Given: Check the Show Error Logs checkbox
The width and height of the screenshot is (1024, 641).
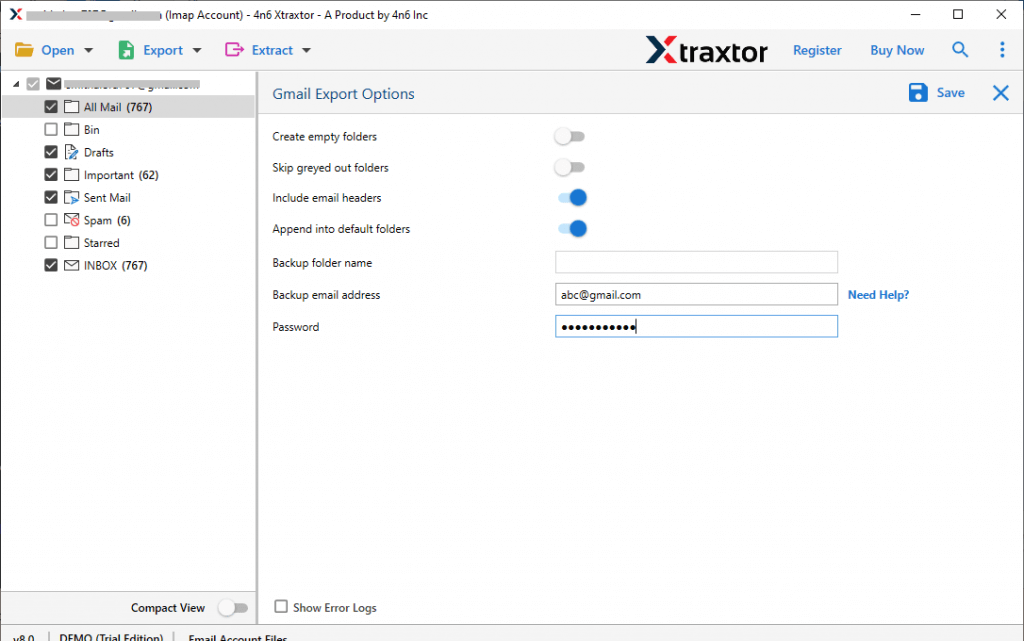Looking at the screenshot, I should [x=281, y=607].
